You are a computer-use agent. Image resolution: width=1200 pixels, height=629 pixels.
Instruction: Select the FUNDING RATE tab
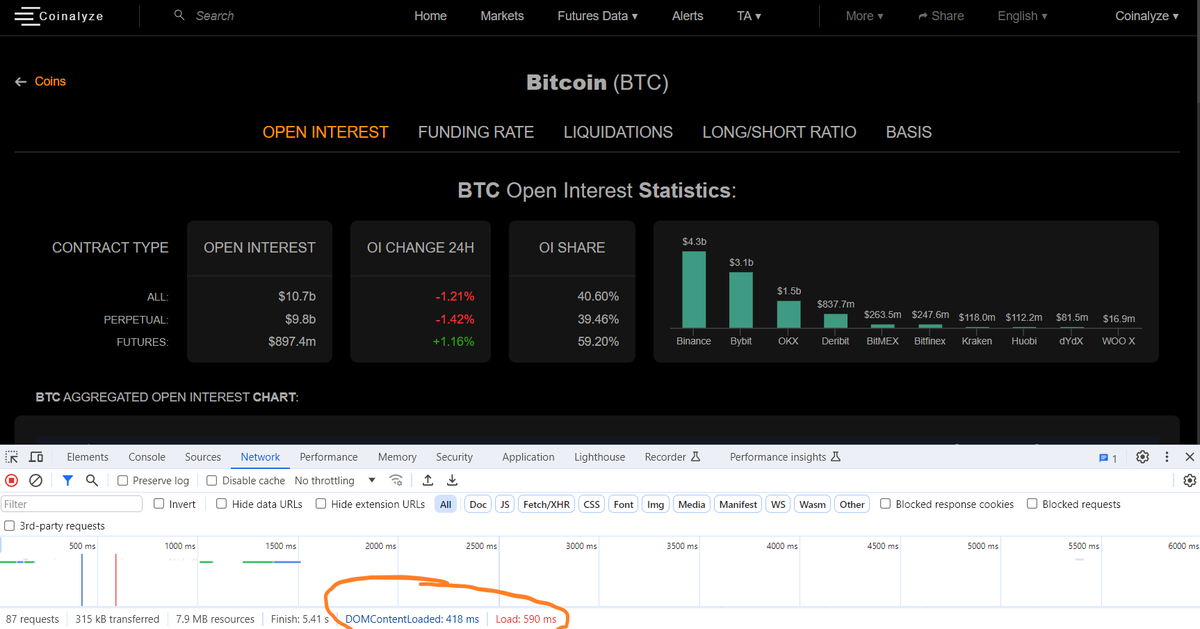pyautogui.click(x=476, y=132)
